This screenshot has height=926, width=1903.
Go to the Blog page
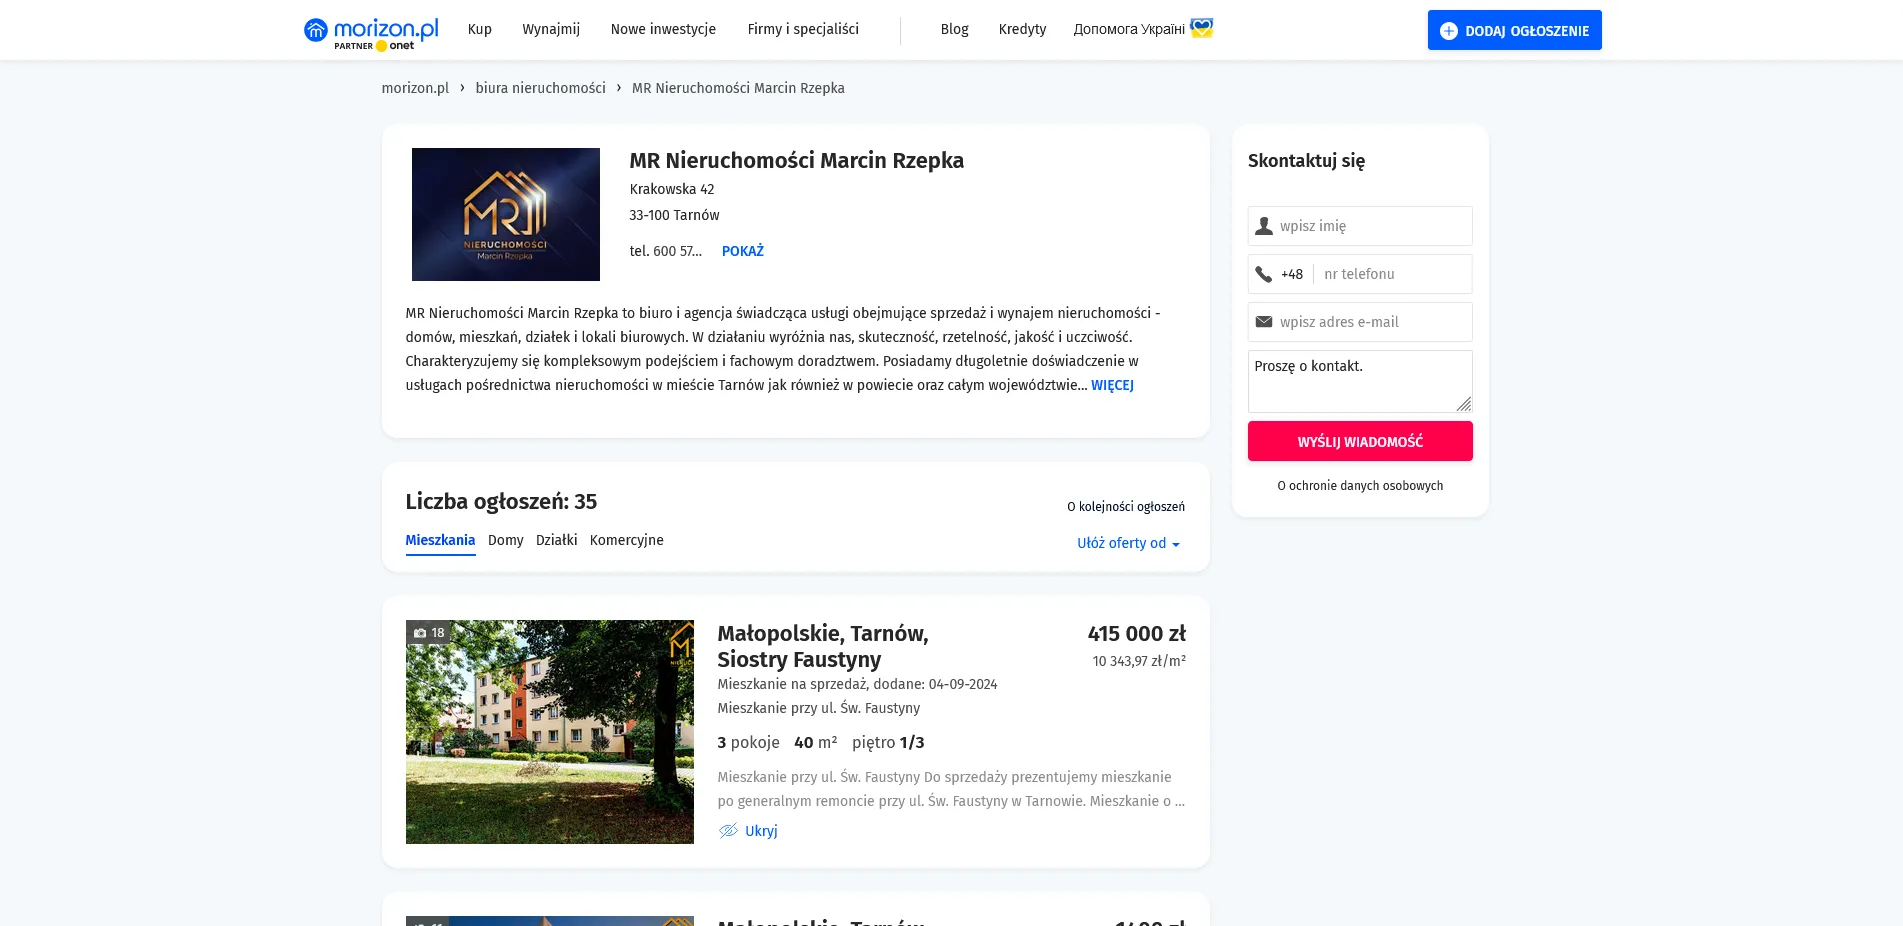coord(954,29)
